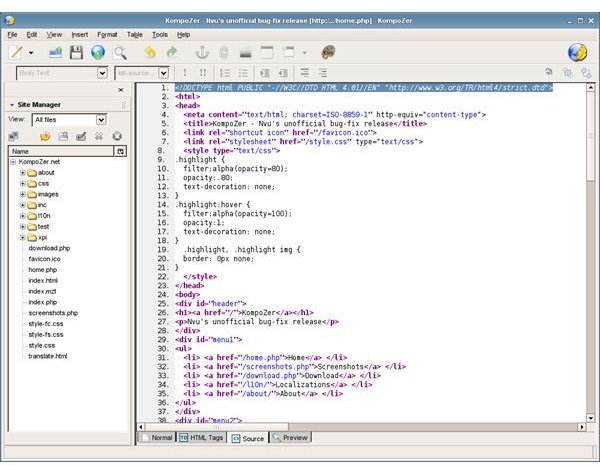Open the Form icon dropdown arrow

(x=305, y=52)
